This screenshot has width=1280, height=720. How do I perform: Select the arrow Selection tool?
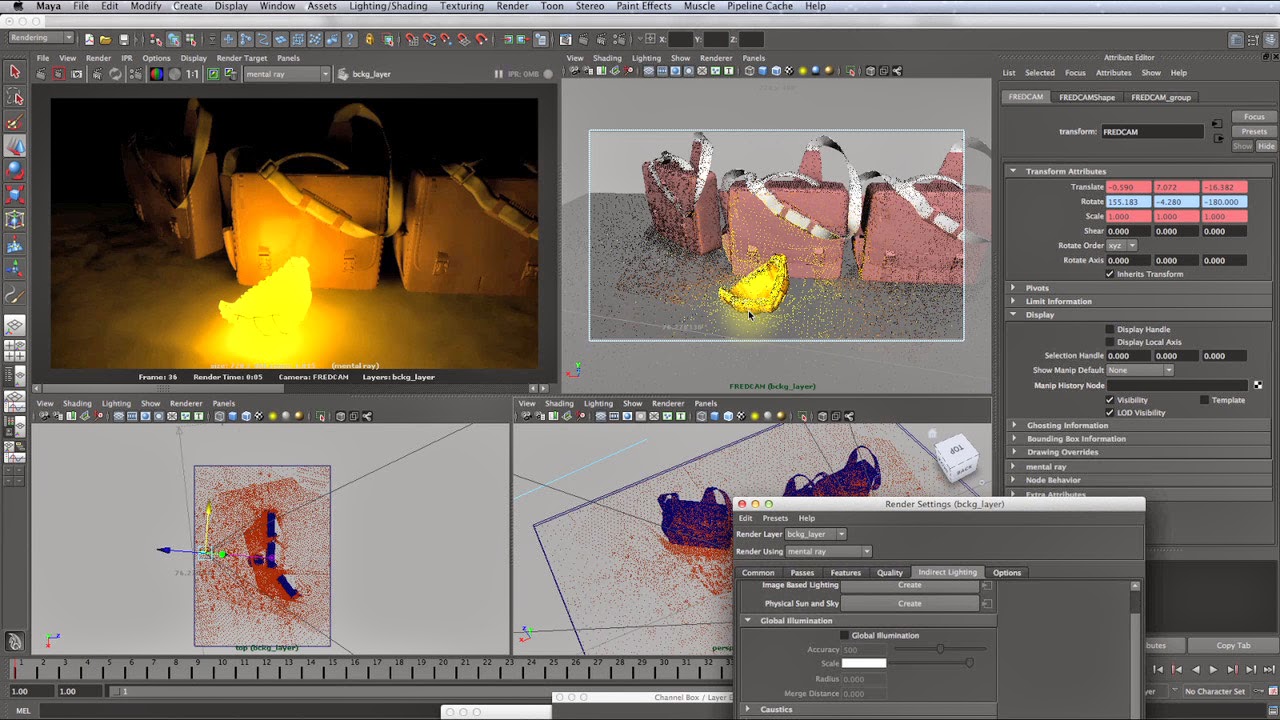point(14,72)
